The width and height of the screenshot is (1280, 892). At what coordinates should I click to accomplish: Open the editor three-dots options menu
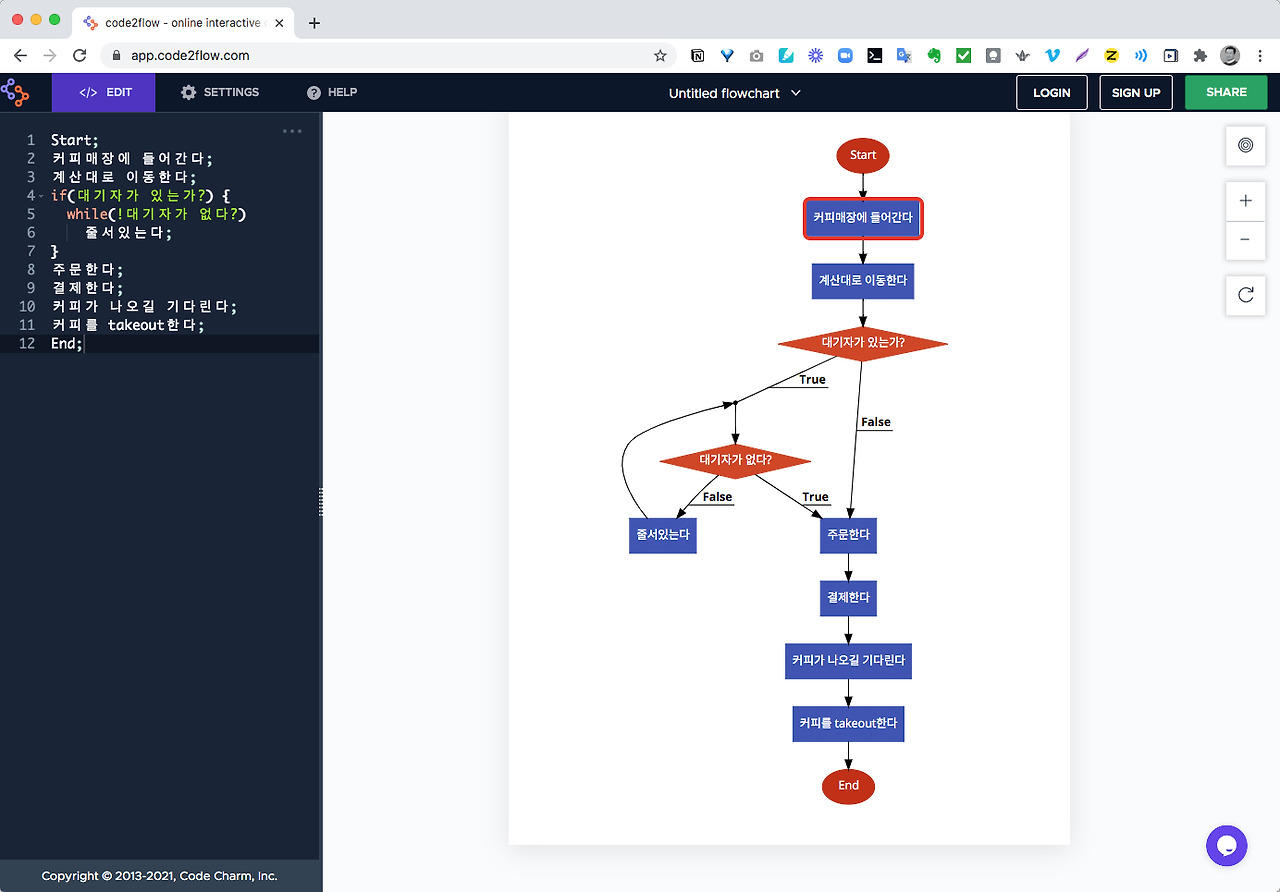point(292,131)
